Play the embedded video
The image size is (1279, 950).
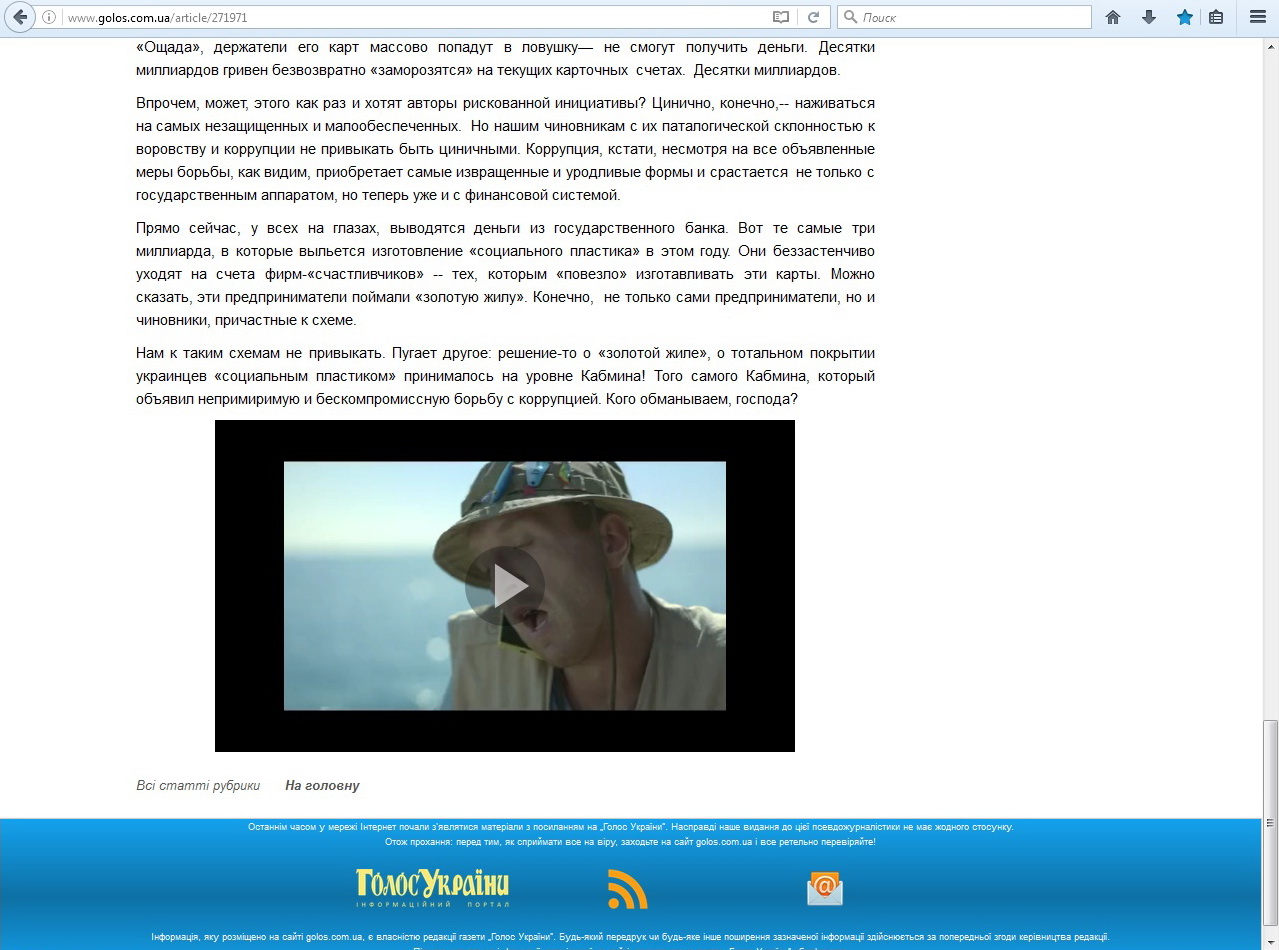505,586
